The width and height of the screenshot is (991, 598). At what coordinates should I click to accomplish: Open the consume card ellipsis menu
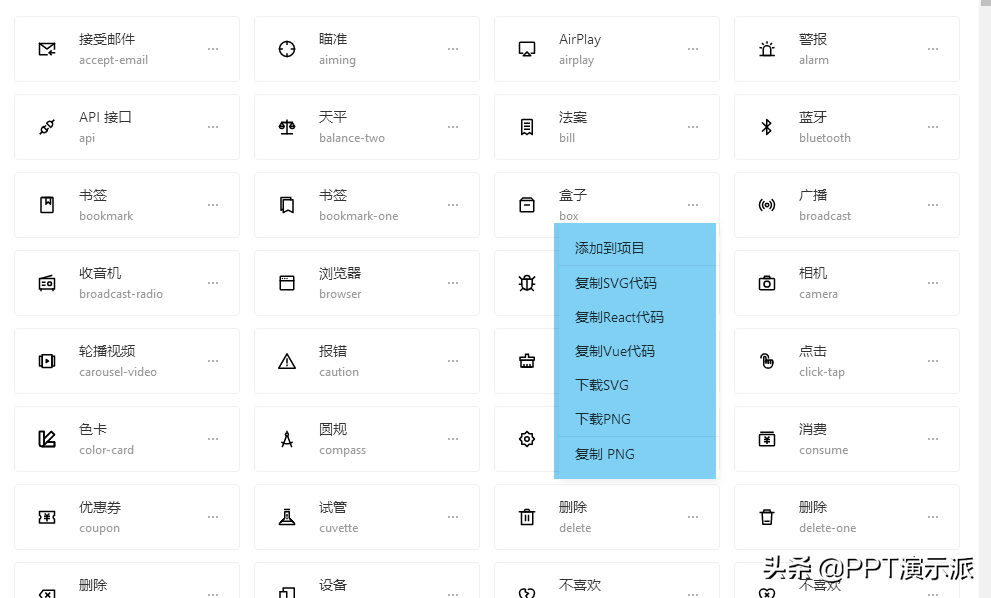click(933, 439)
